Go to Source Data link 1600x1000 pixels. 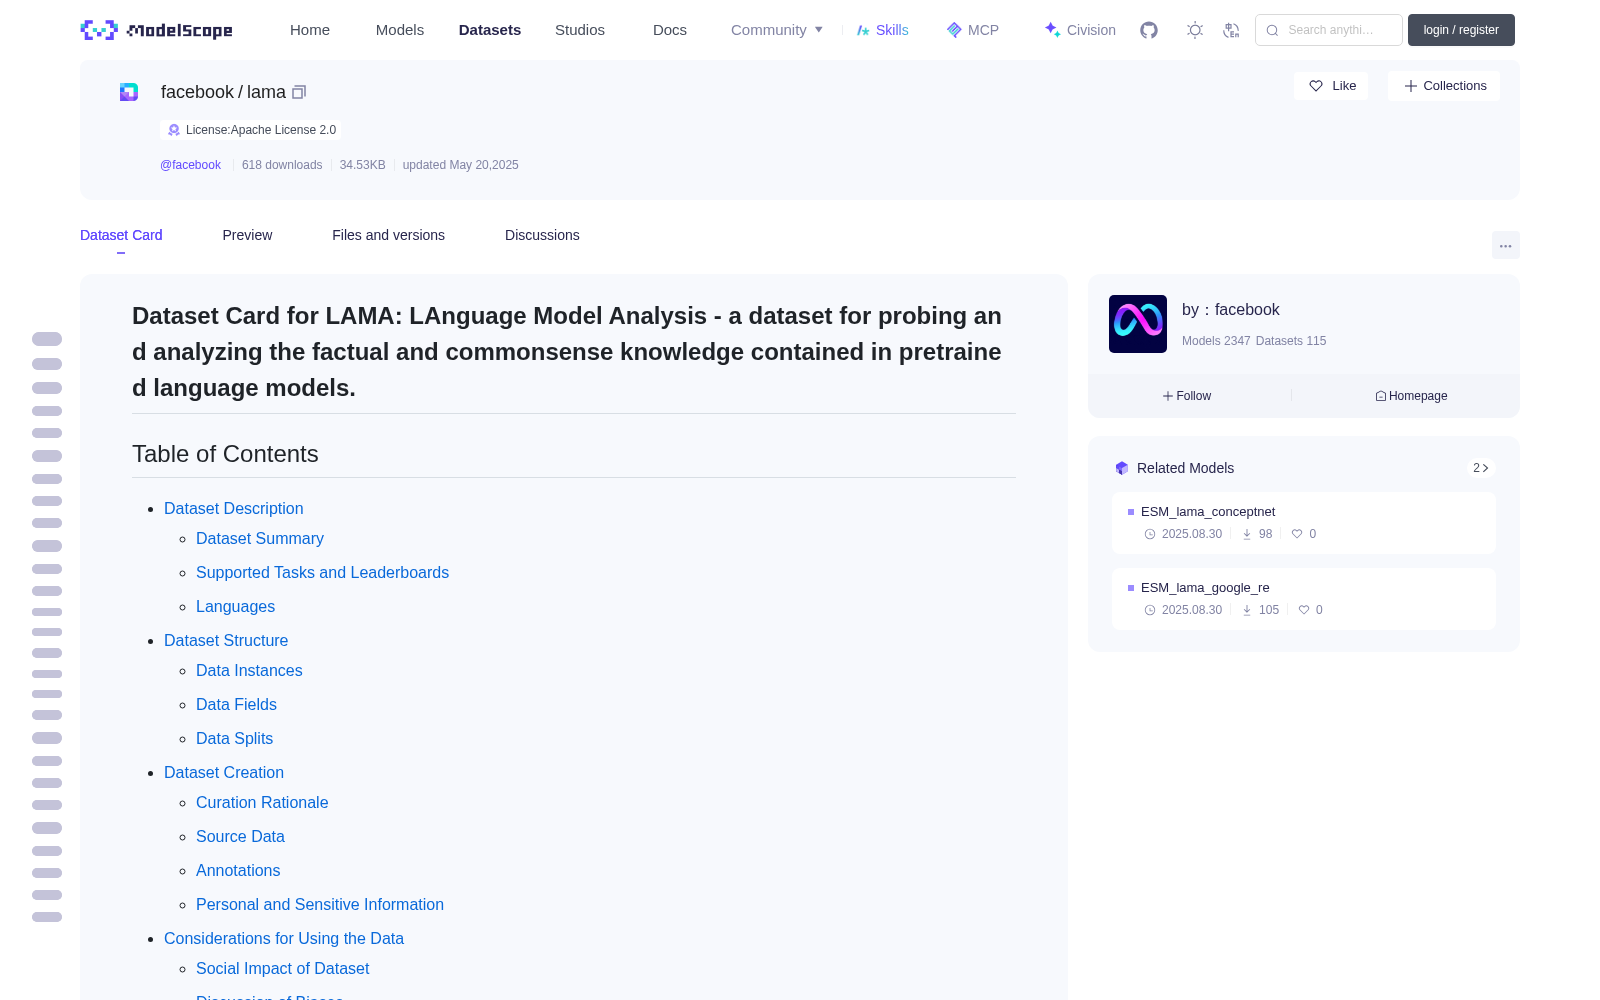pyautogui.click(x=240, y=836)
